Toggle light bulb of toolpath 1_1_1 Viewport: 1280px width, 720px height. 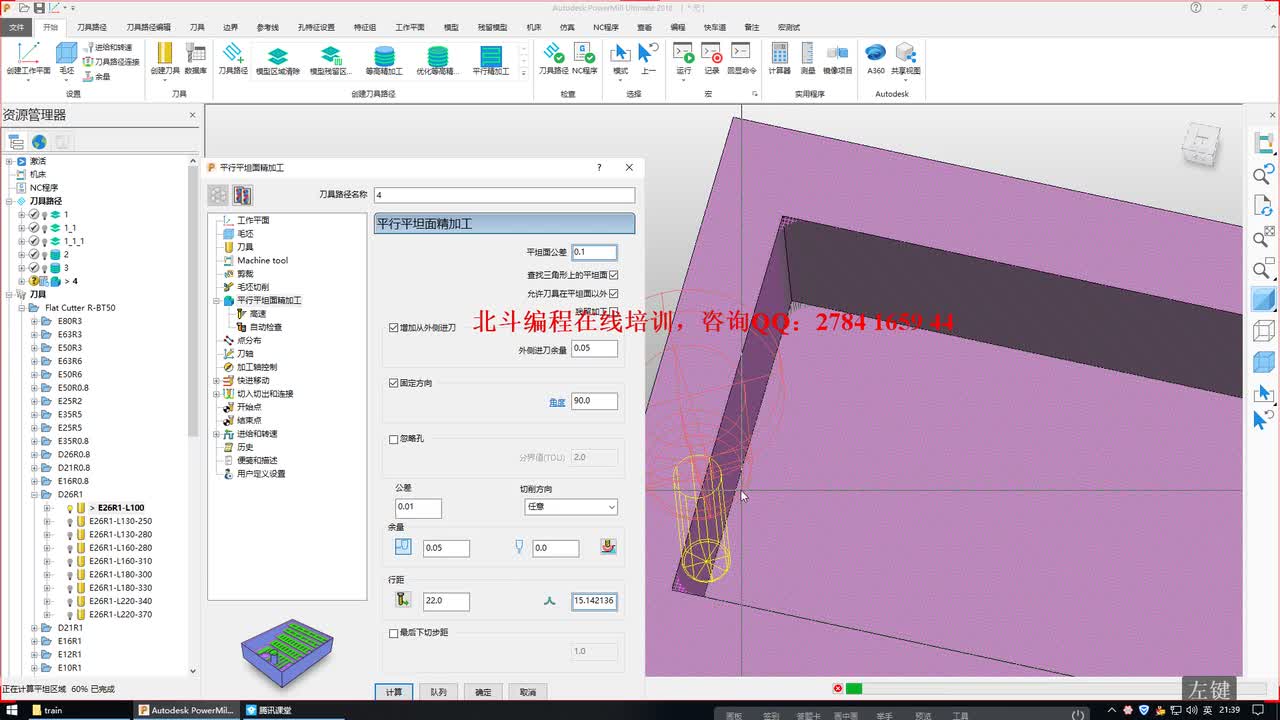[x=45, y=241]
